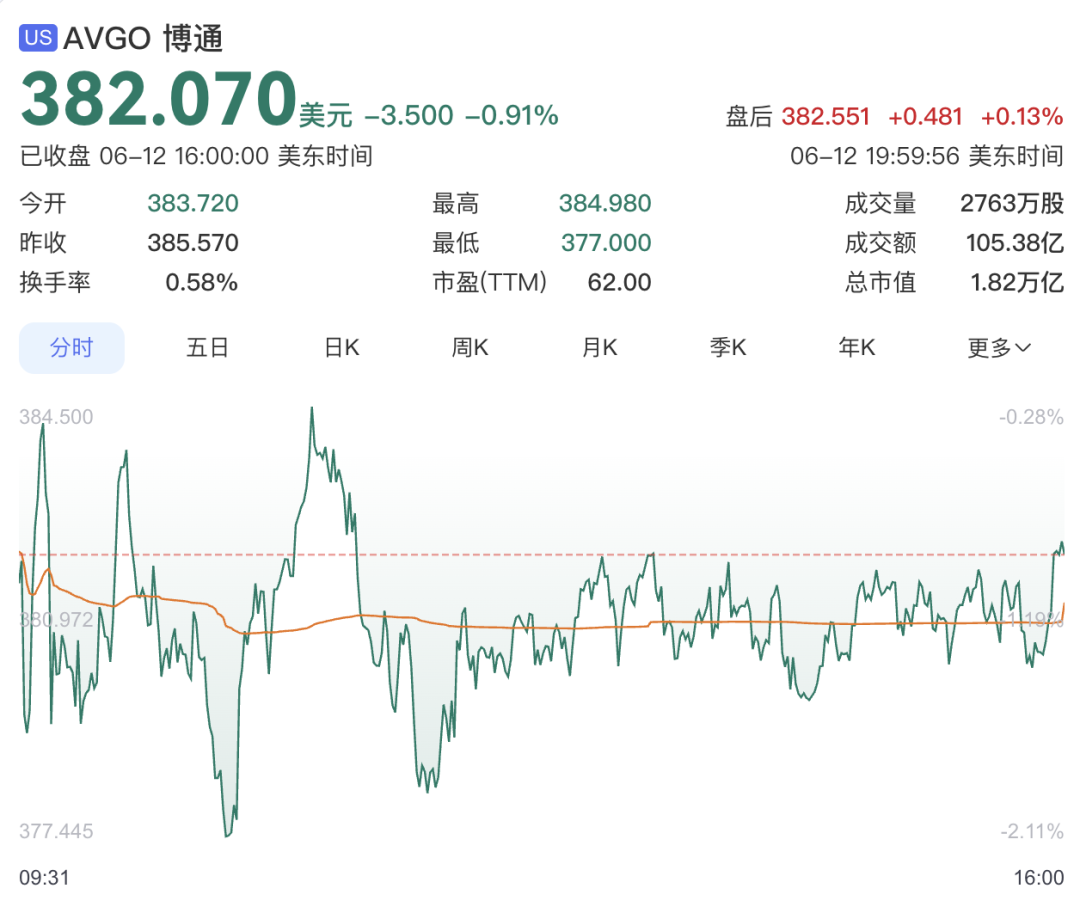
Task: Click the US market badge icon
Action: (38, 37)
